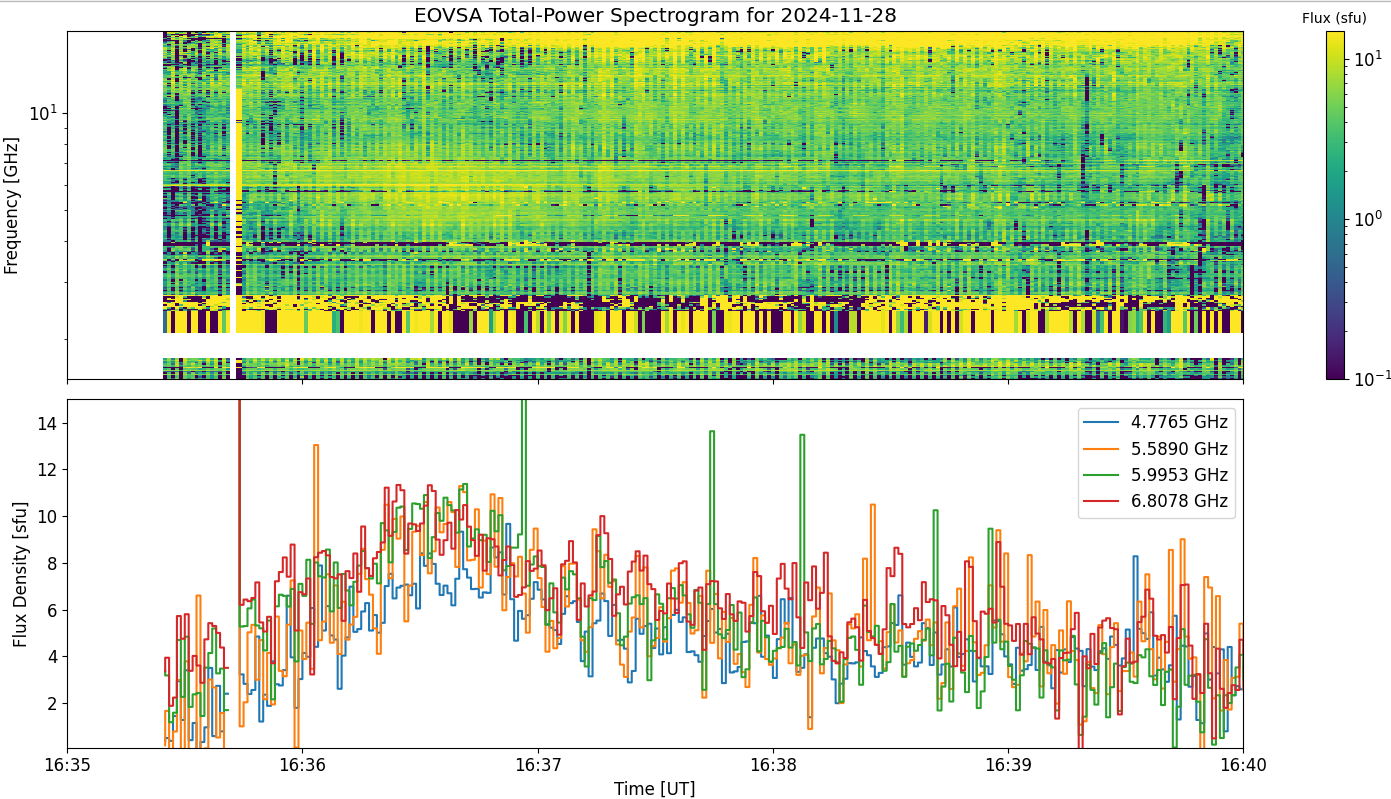
Task: Click the 'Time [UT]' axis label
Action: [x=655, y=788]
